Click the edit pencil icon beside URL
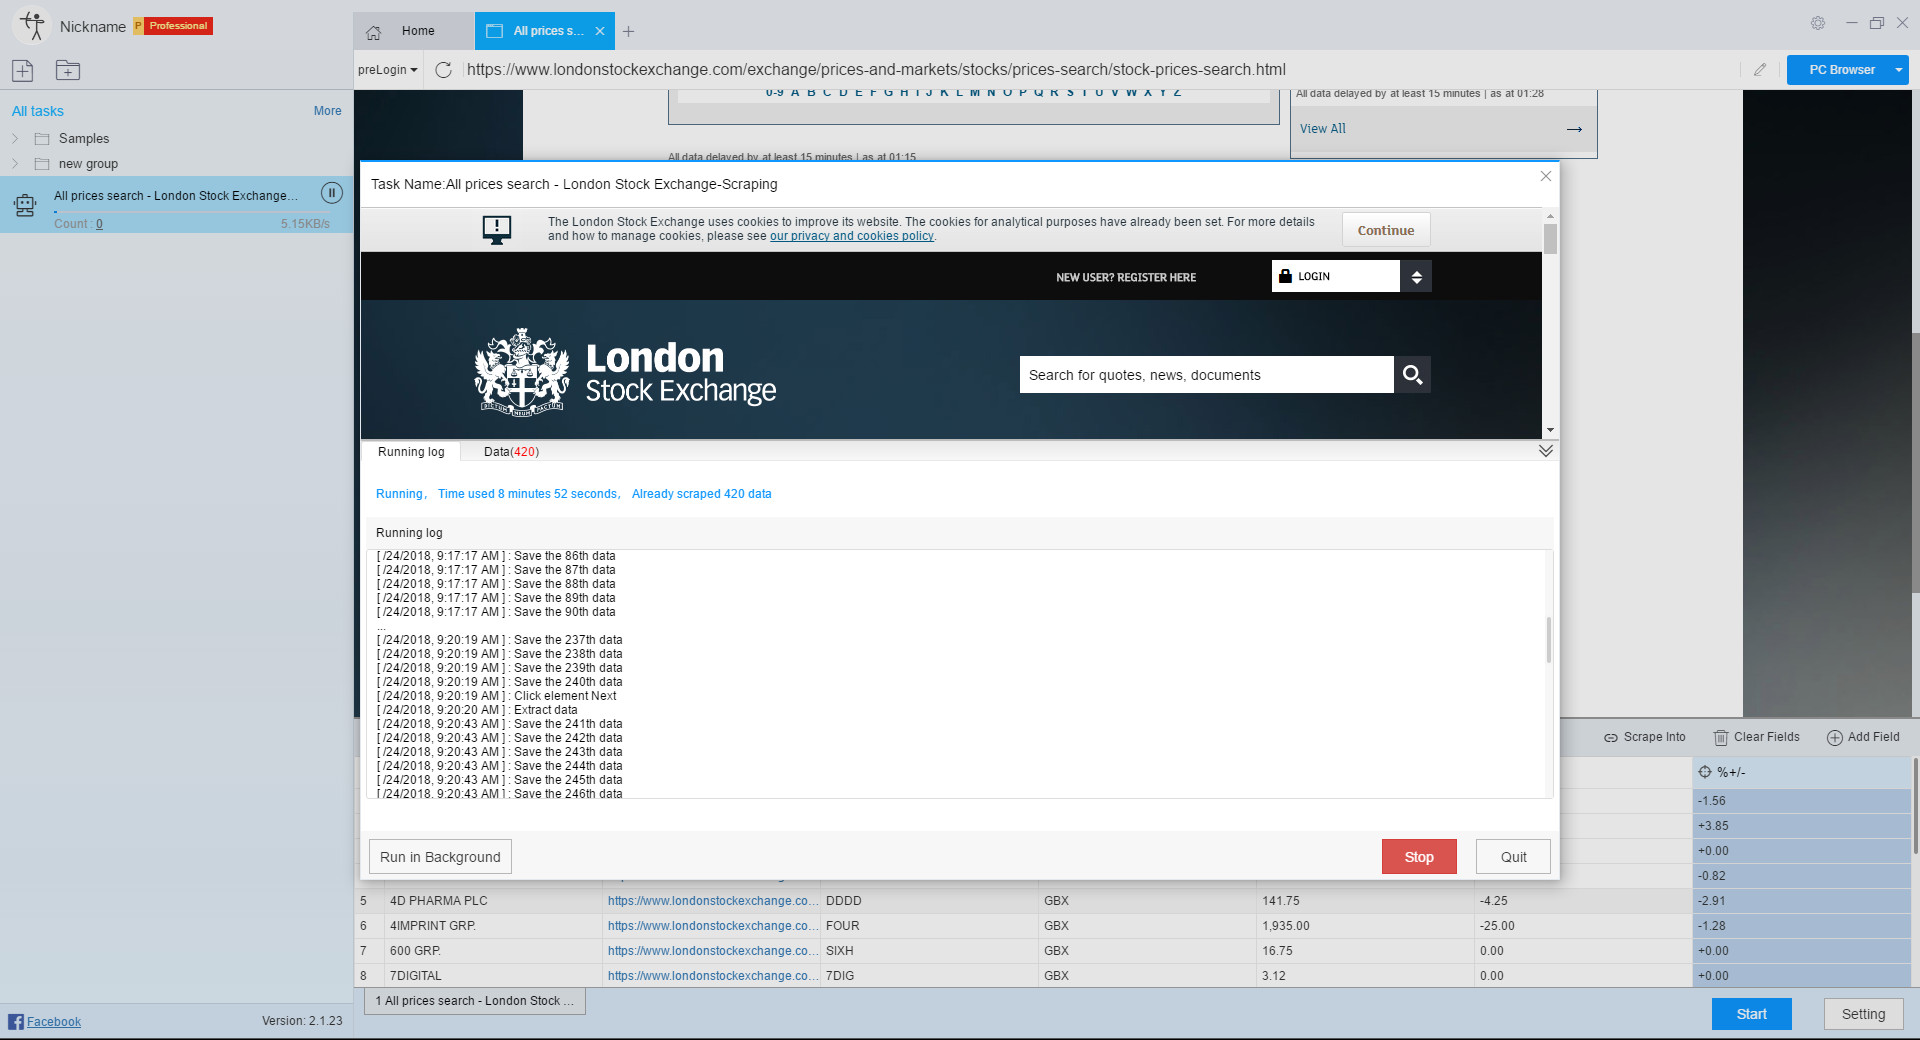 tap(1760, 70)
